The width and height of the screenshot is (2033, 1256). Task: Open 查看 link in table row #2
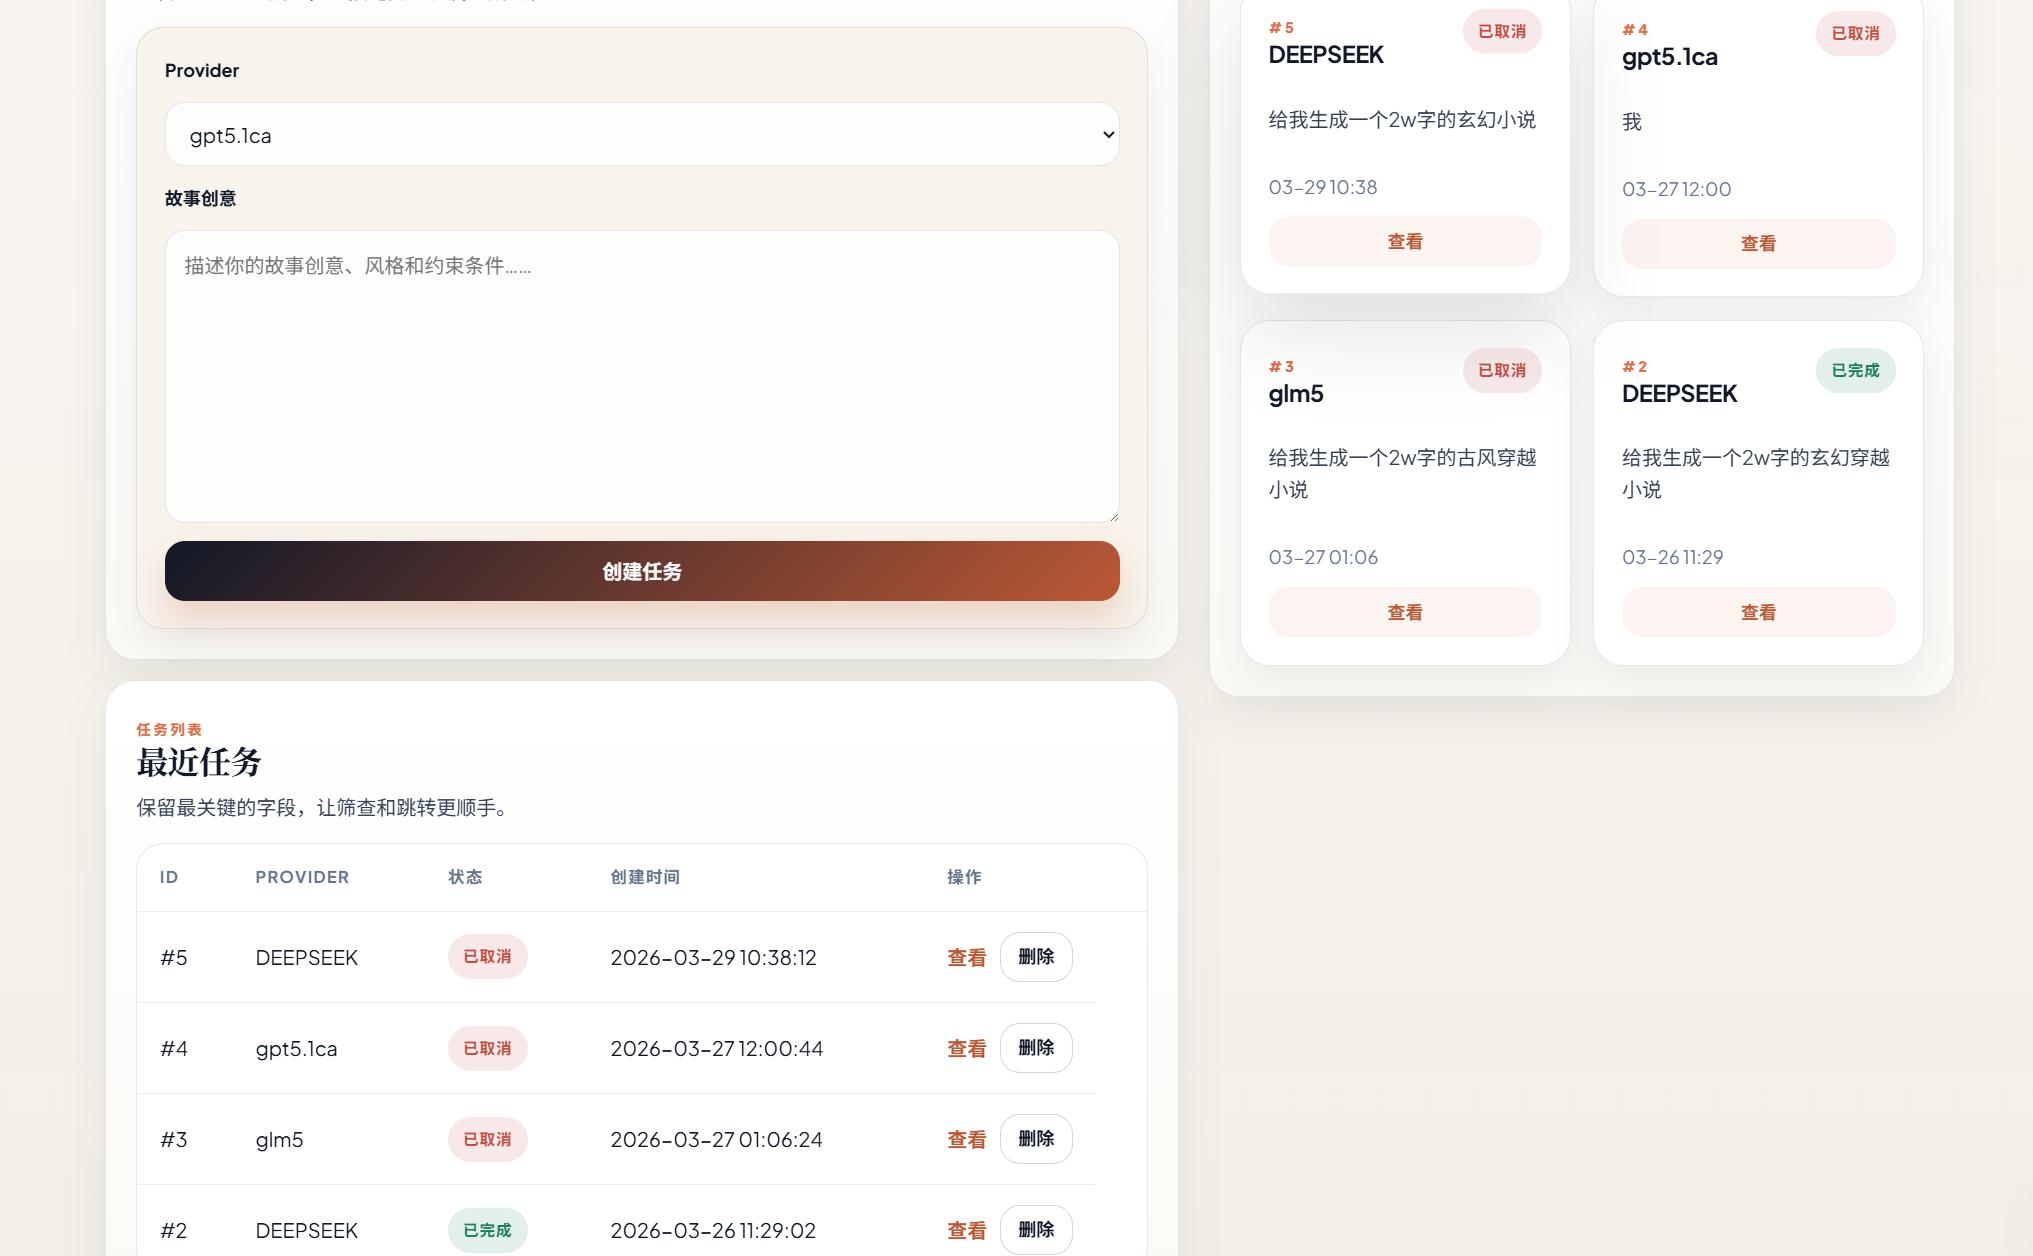966,1231
